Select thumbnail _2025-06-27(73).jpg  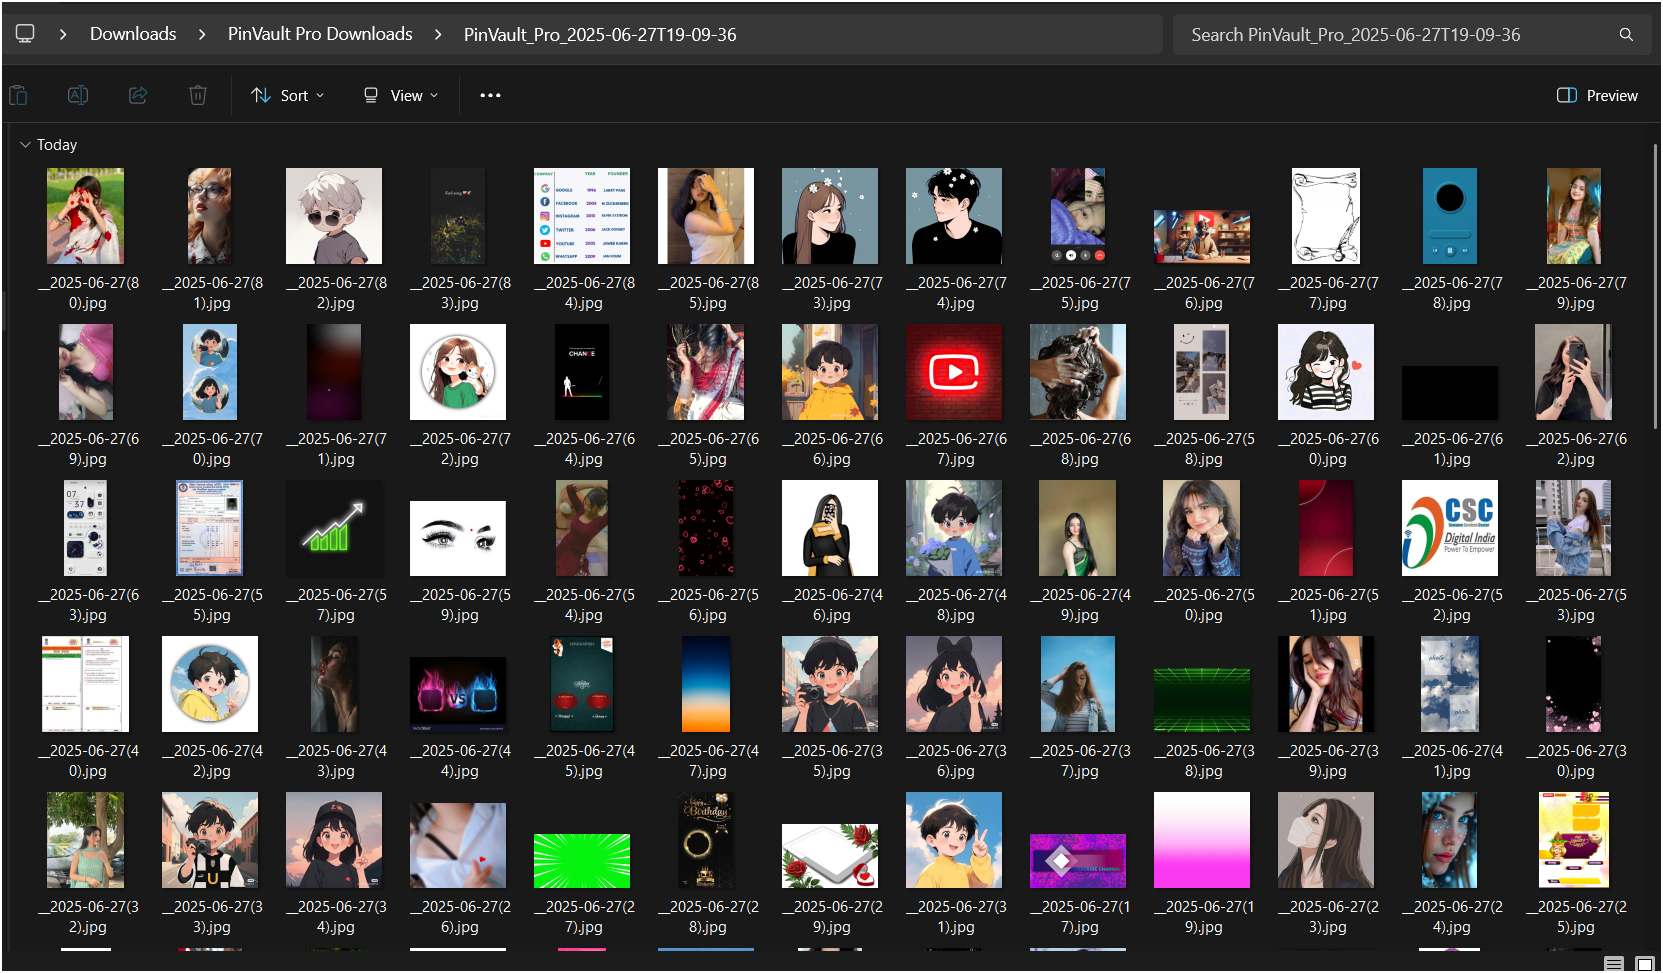830,216
